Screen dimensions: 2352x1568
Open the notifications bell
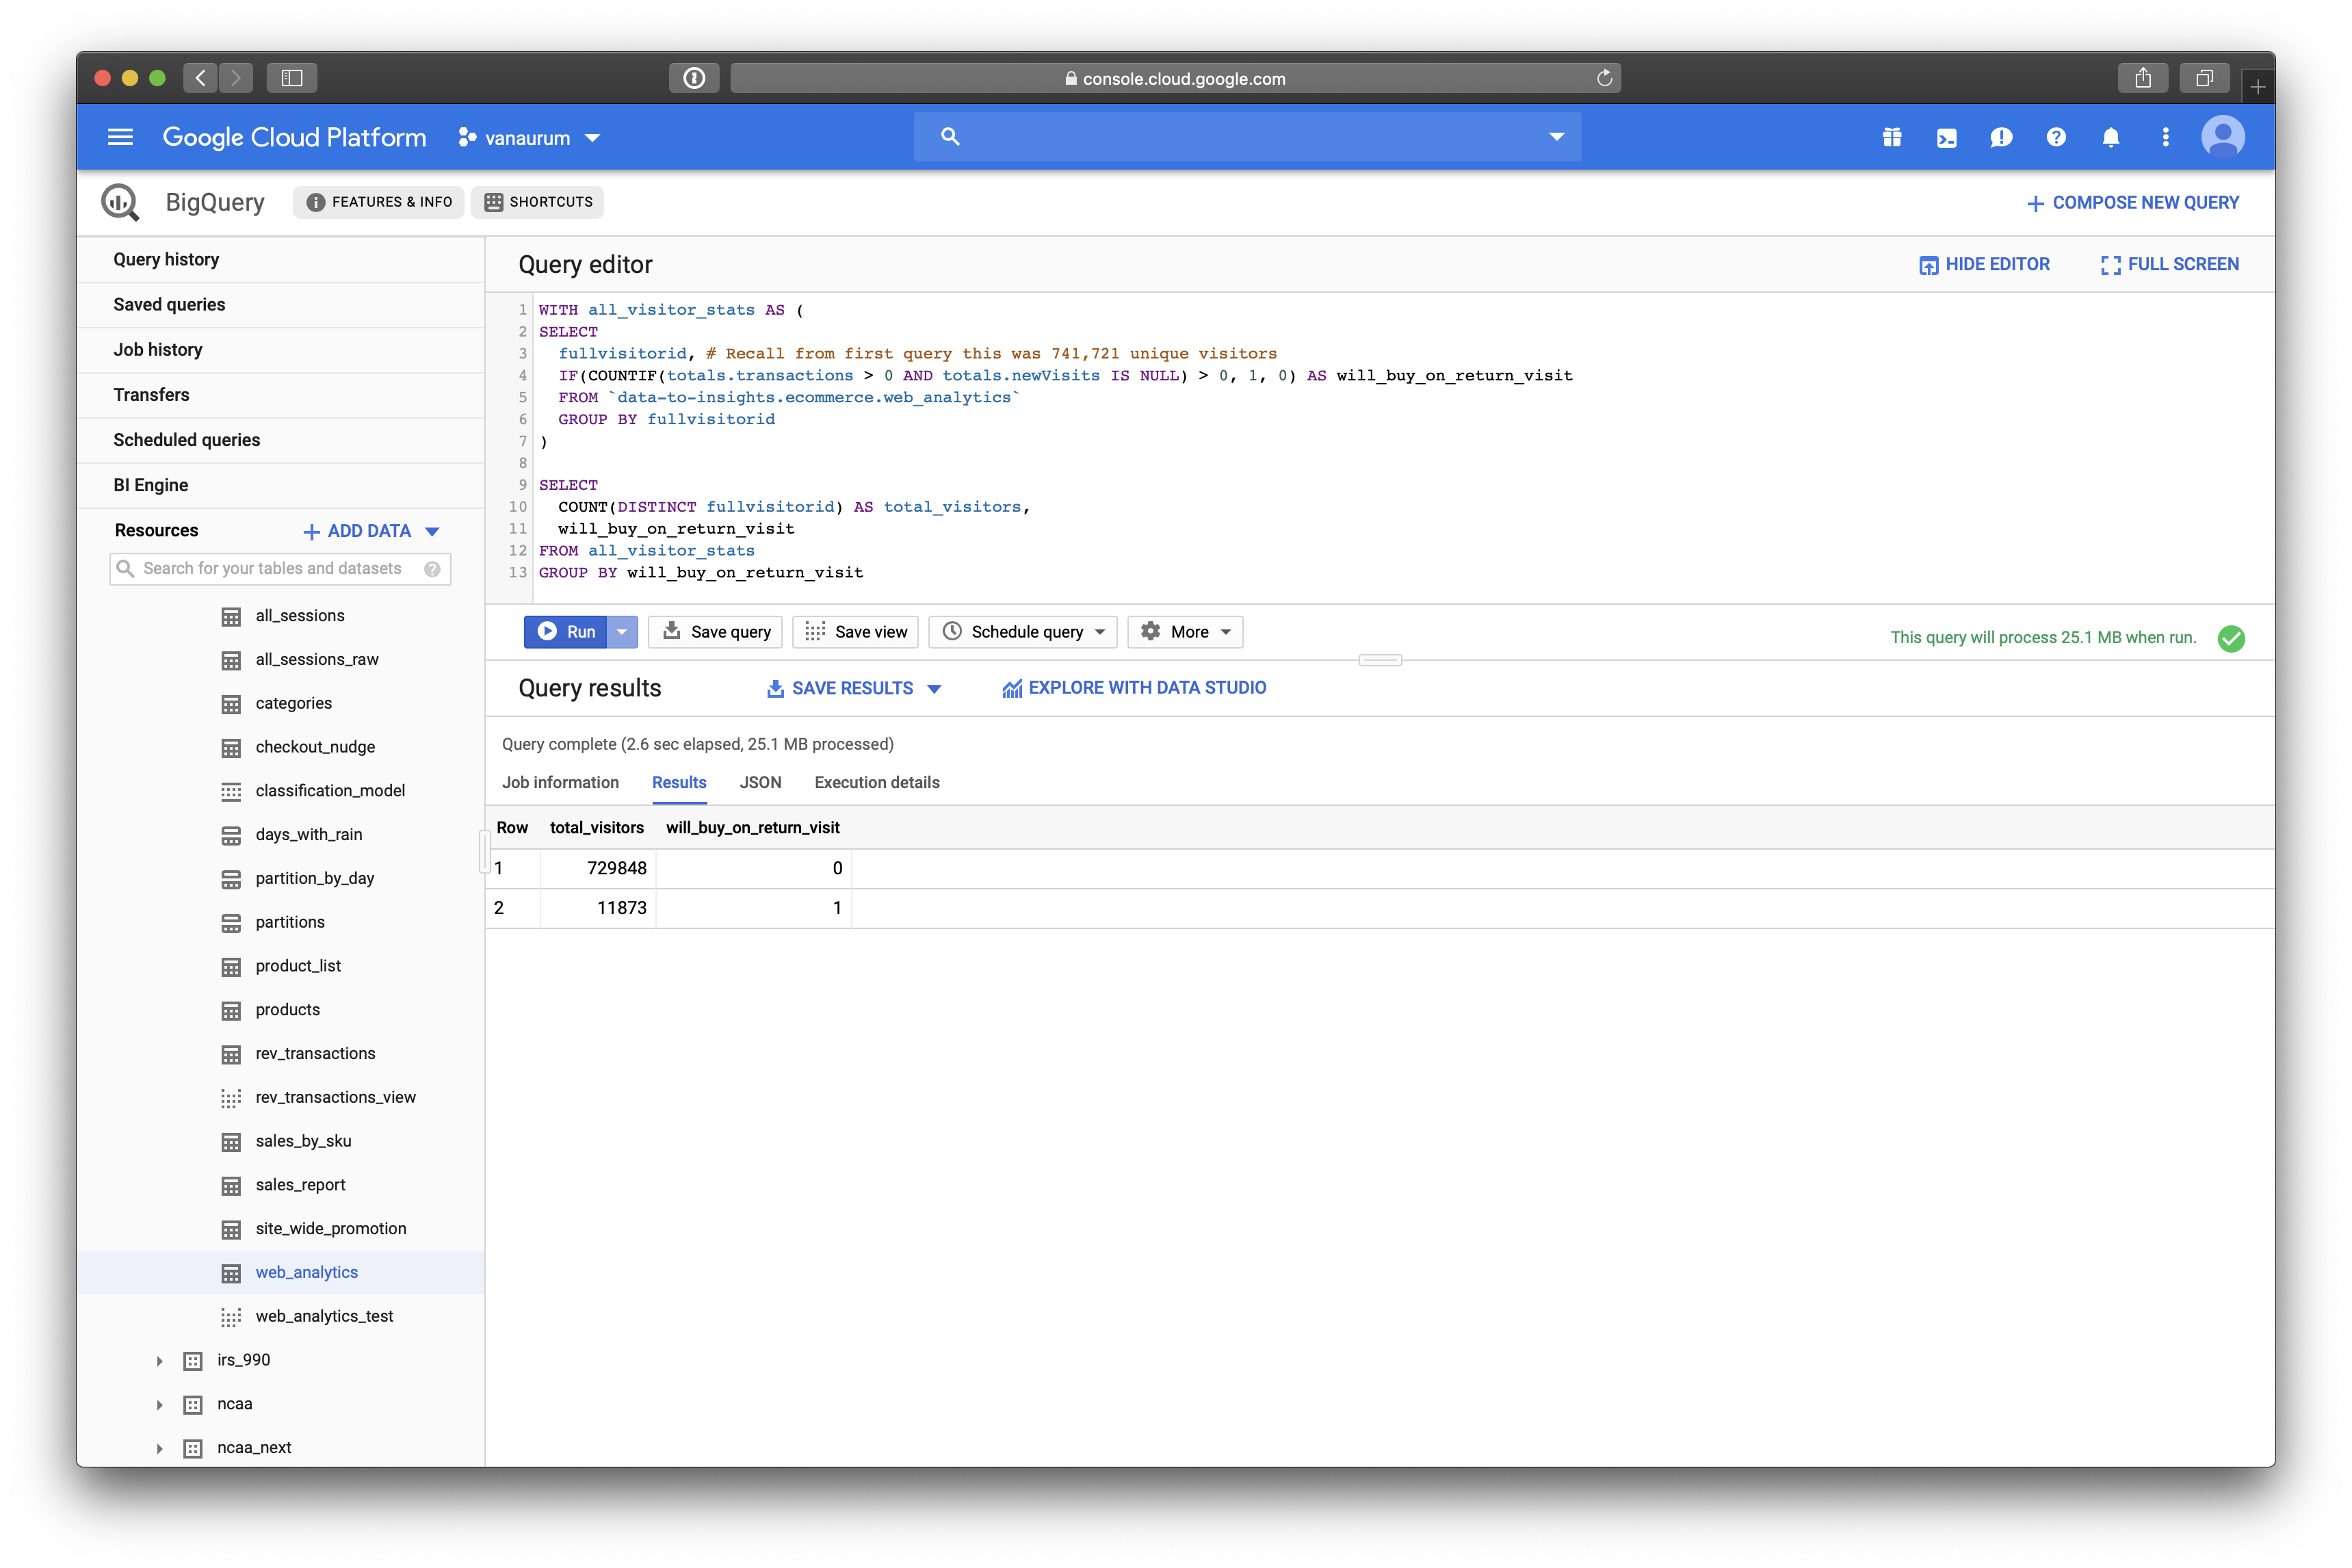coord(2111,137)
